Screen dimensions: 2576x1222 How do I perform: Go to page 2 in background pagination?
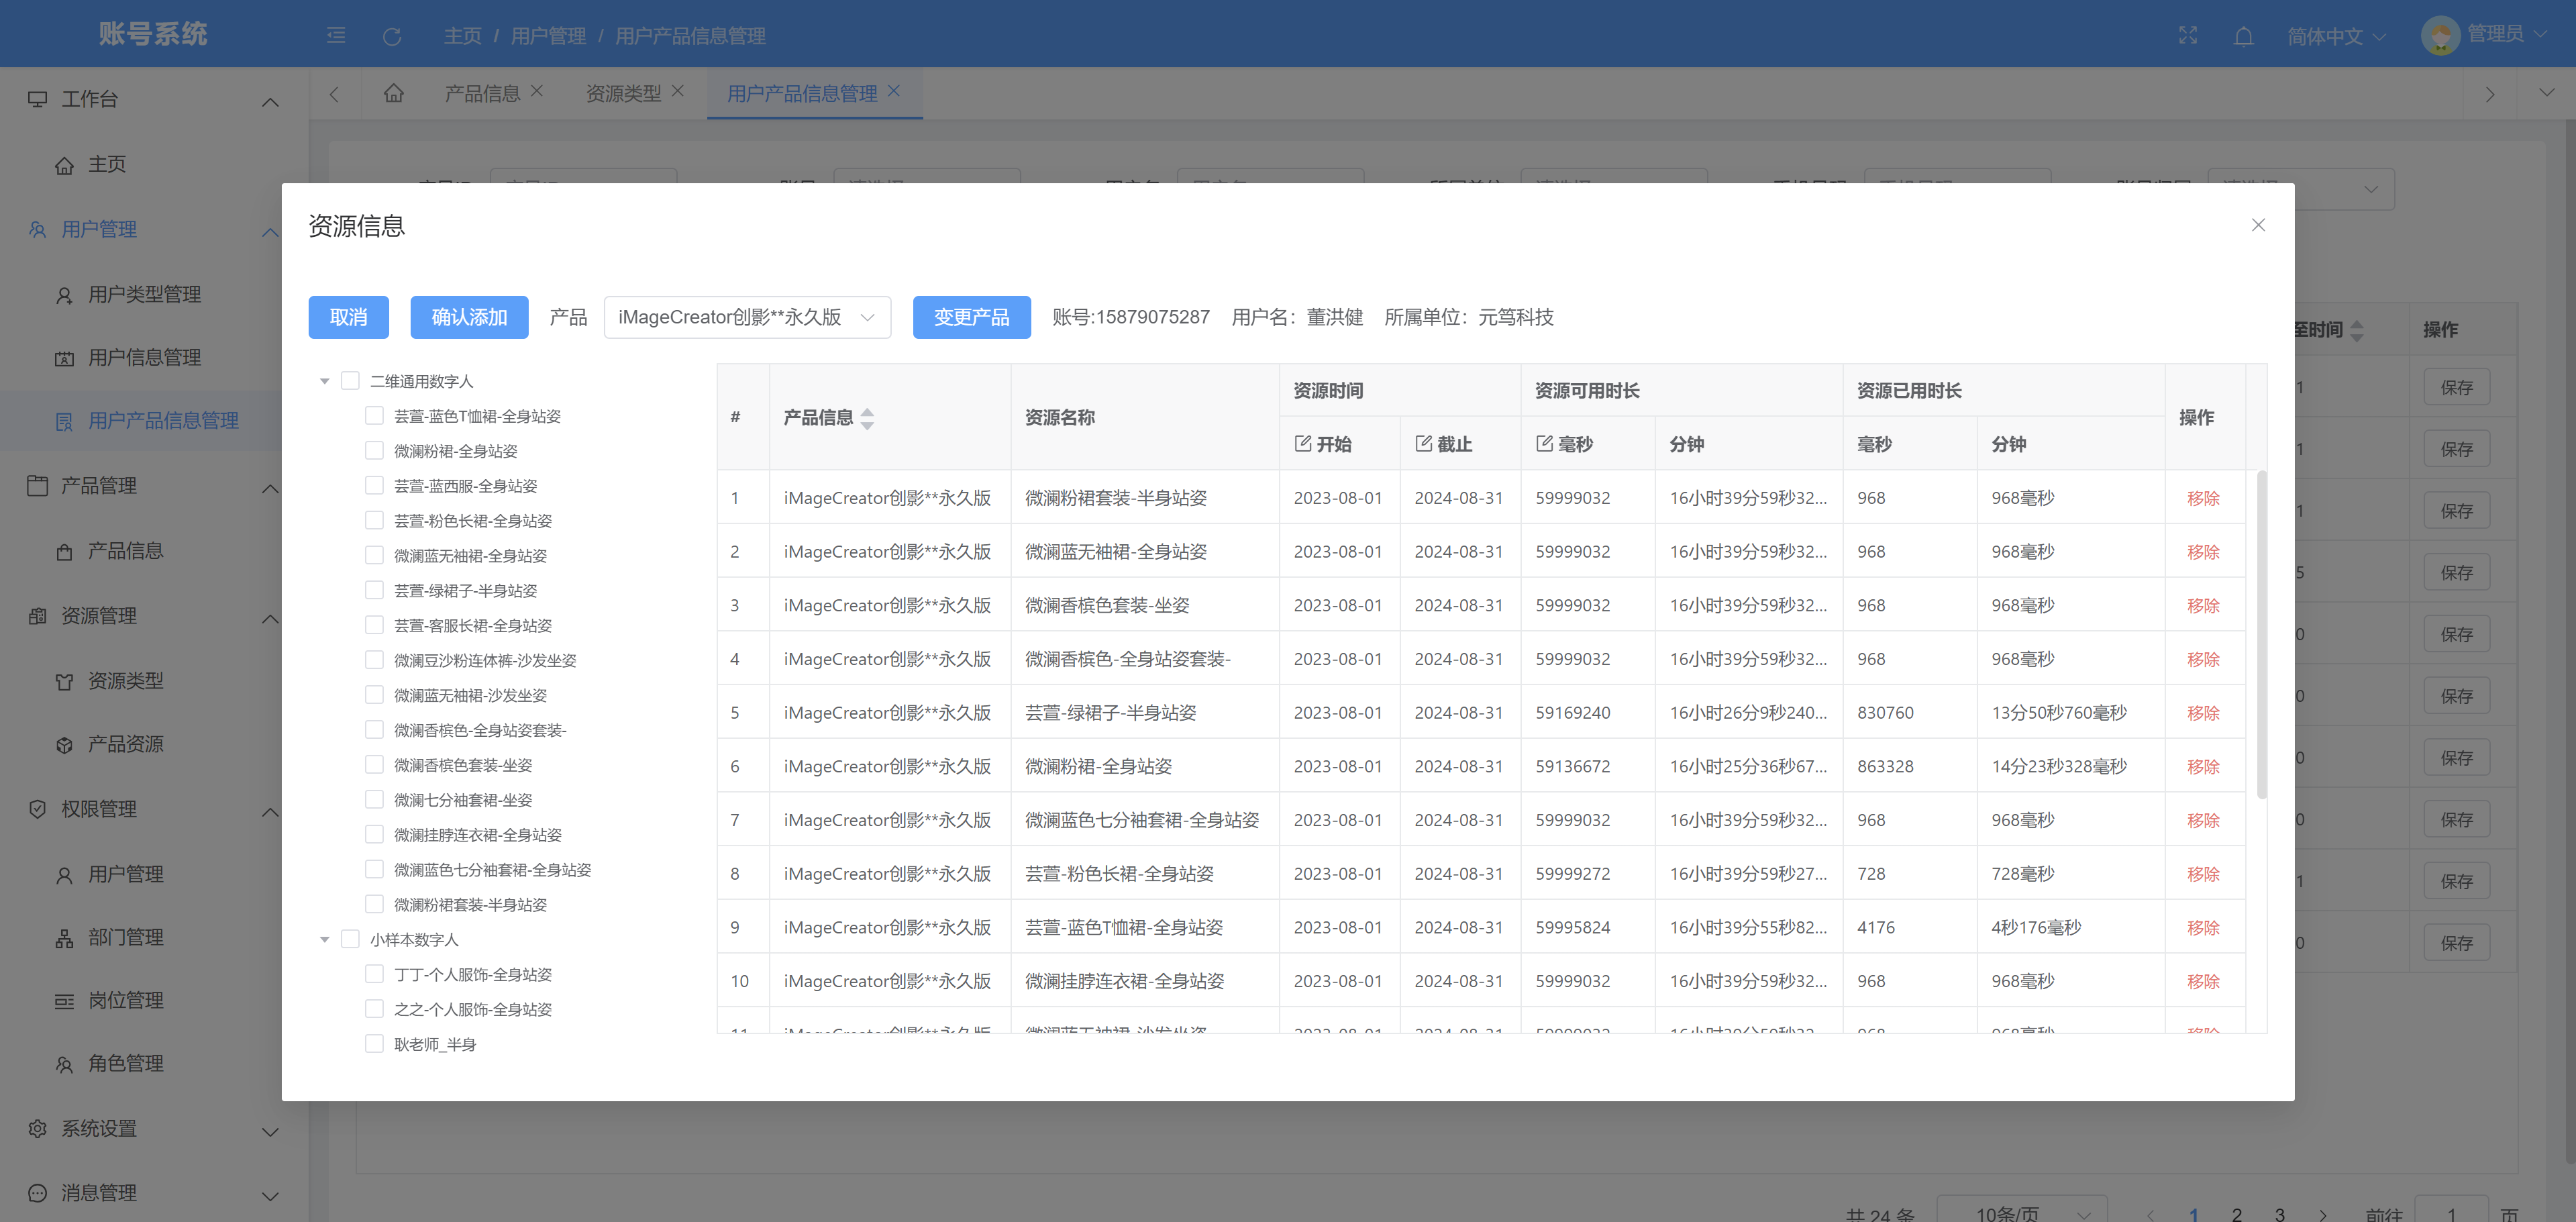click(2236, 1214)
